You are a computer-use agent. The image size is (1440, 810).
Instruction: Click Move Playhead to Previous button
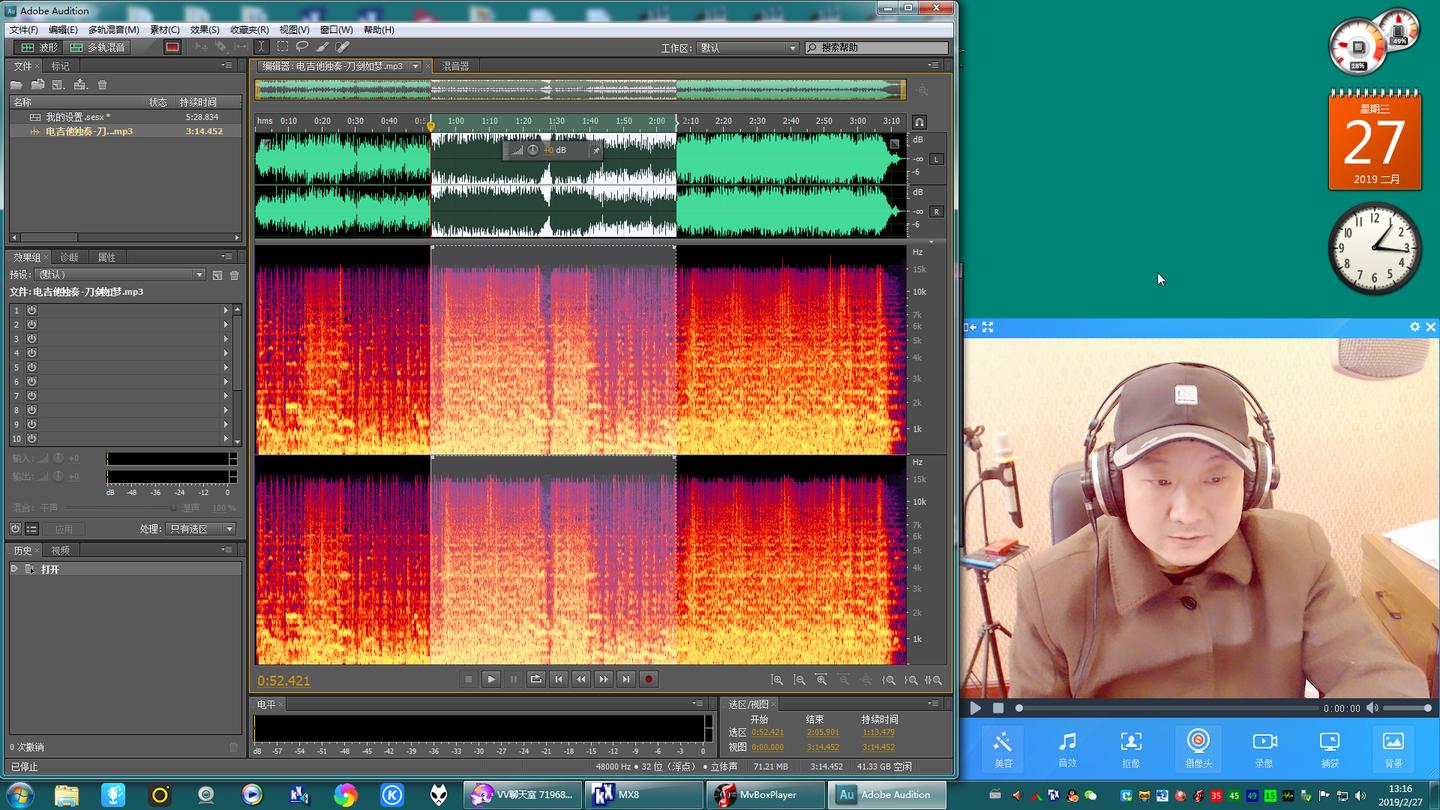click(559, 679)
